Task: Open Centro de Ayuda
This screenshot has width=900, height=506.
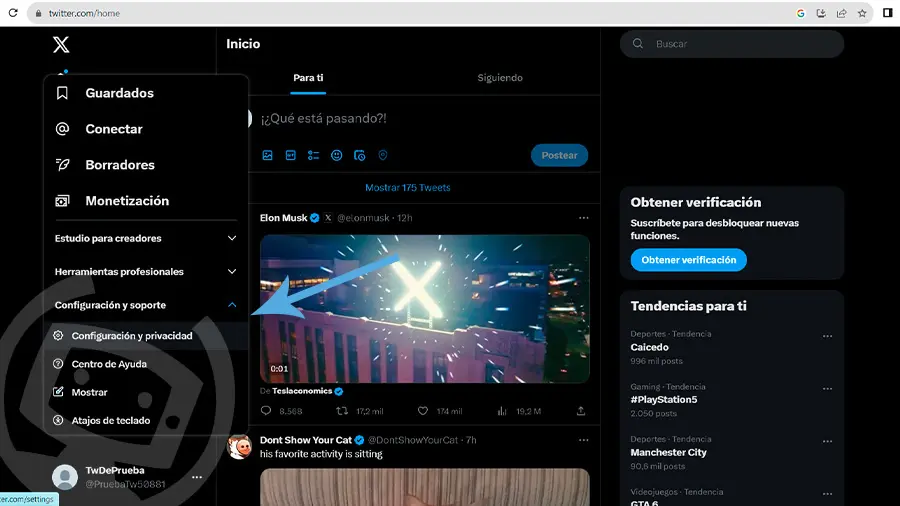Action: coord(146,364)
